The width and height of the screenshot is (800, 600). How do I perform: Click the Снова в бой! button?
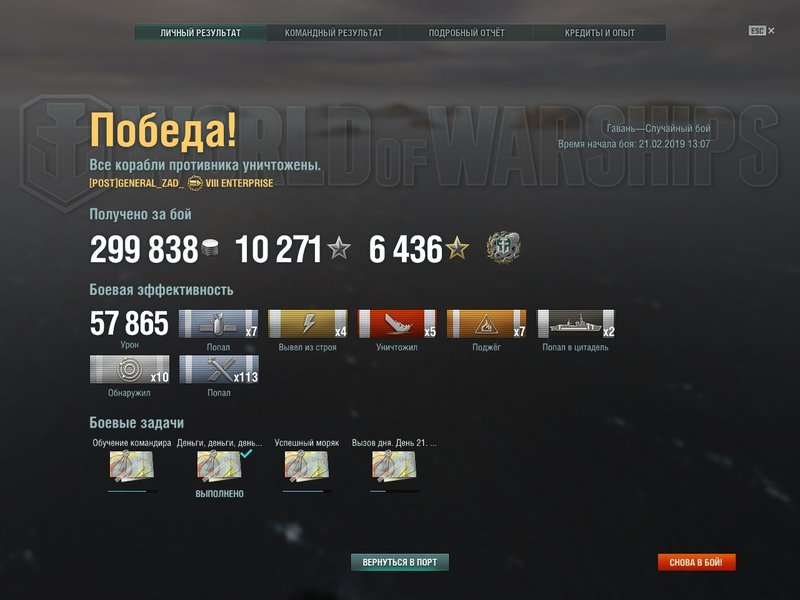coord(696,562)
